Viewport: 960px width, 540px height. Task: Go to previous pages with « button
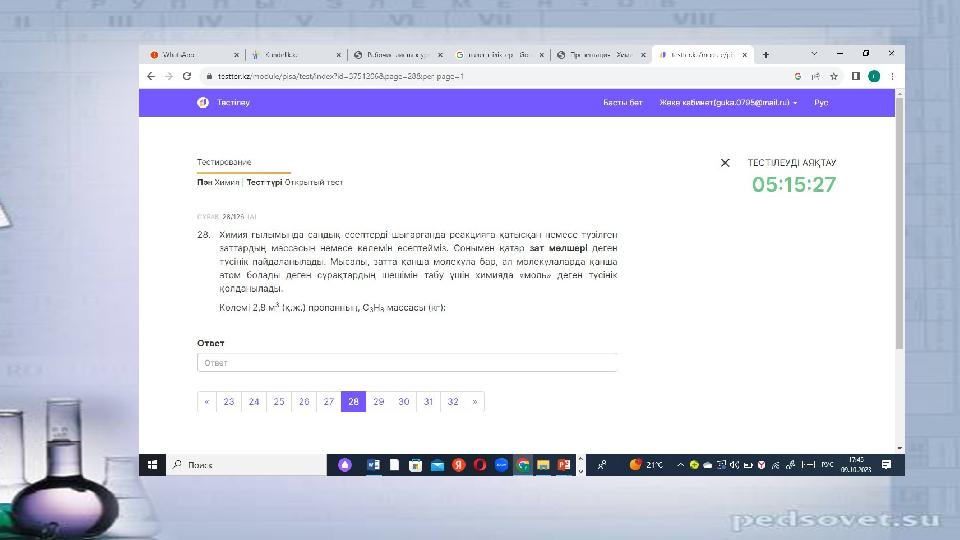(x=207, y=402)
